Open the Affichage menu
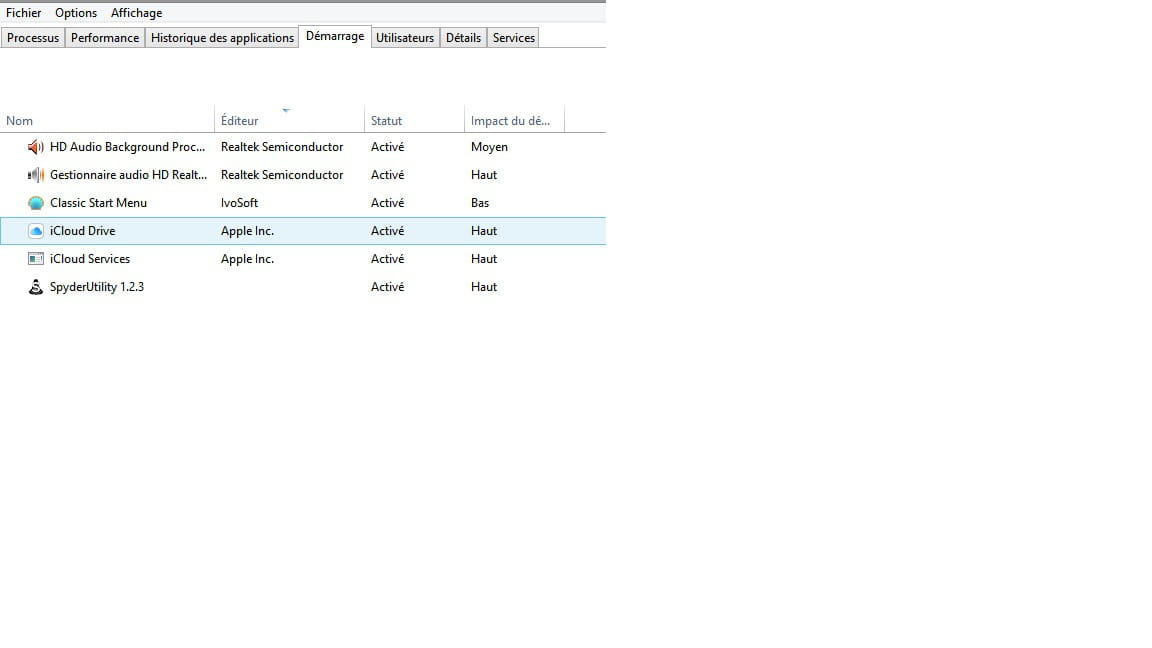Viewport: 1152px width, 648px height. pos(137,12)
